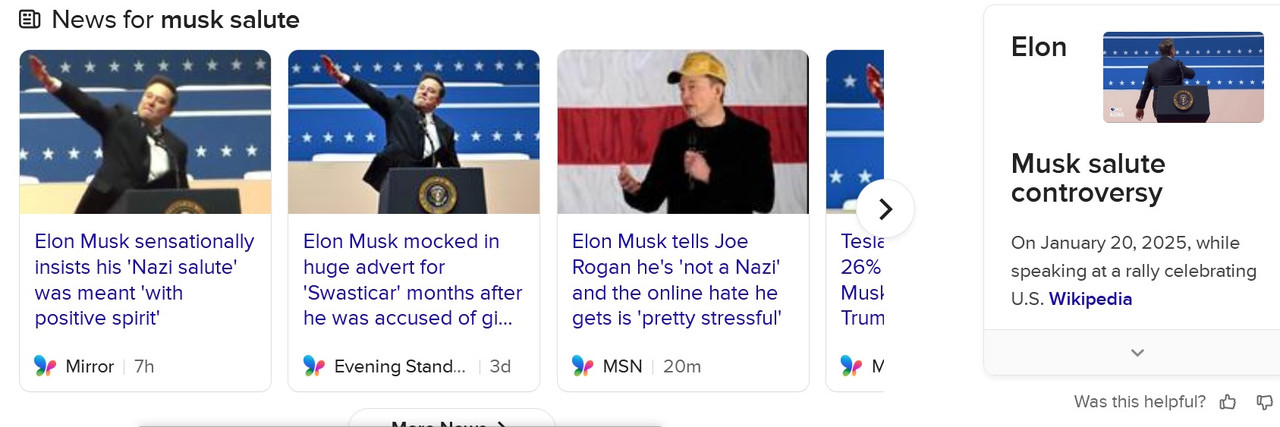Viewport: 1280px width, 427px height.
Task: Click the Mirror article thumbnail image
Action: click(145, 132)
